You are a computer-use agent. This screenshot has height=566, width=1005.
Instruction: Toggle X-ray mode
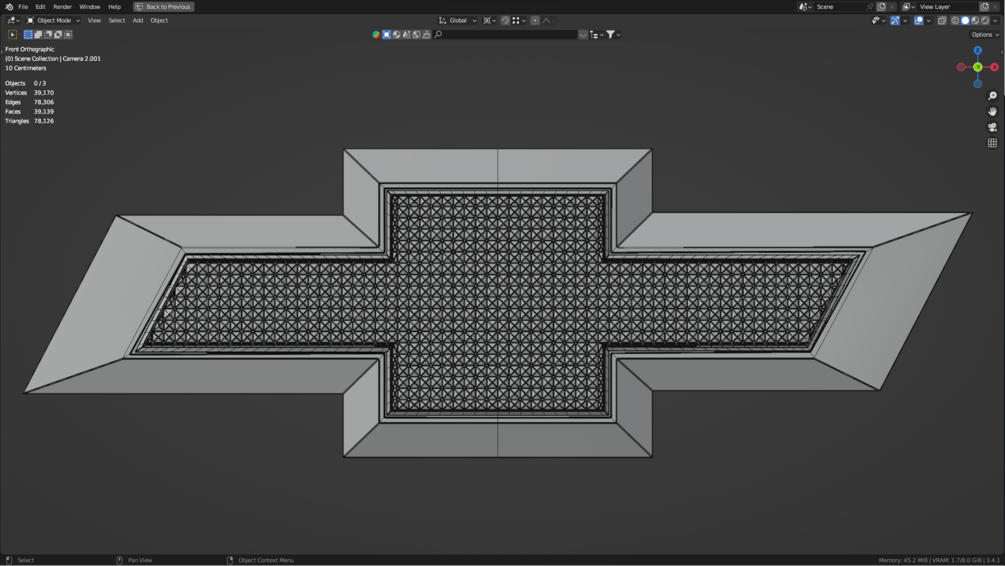942,21
